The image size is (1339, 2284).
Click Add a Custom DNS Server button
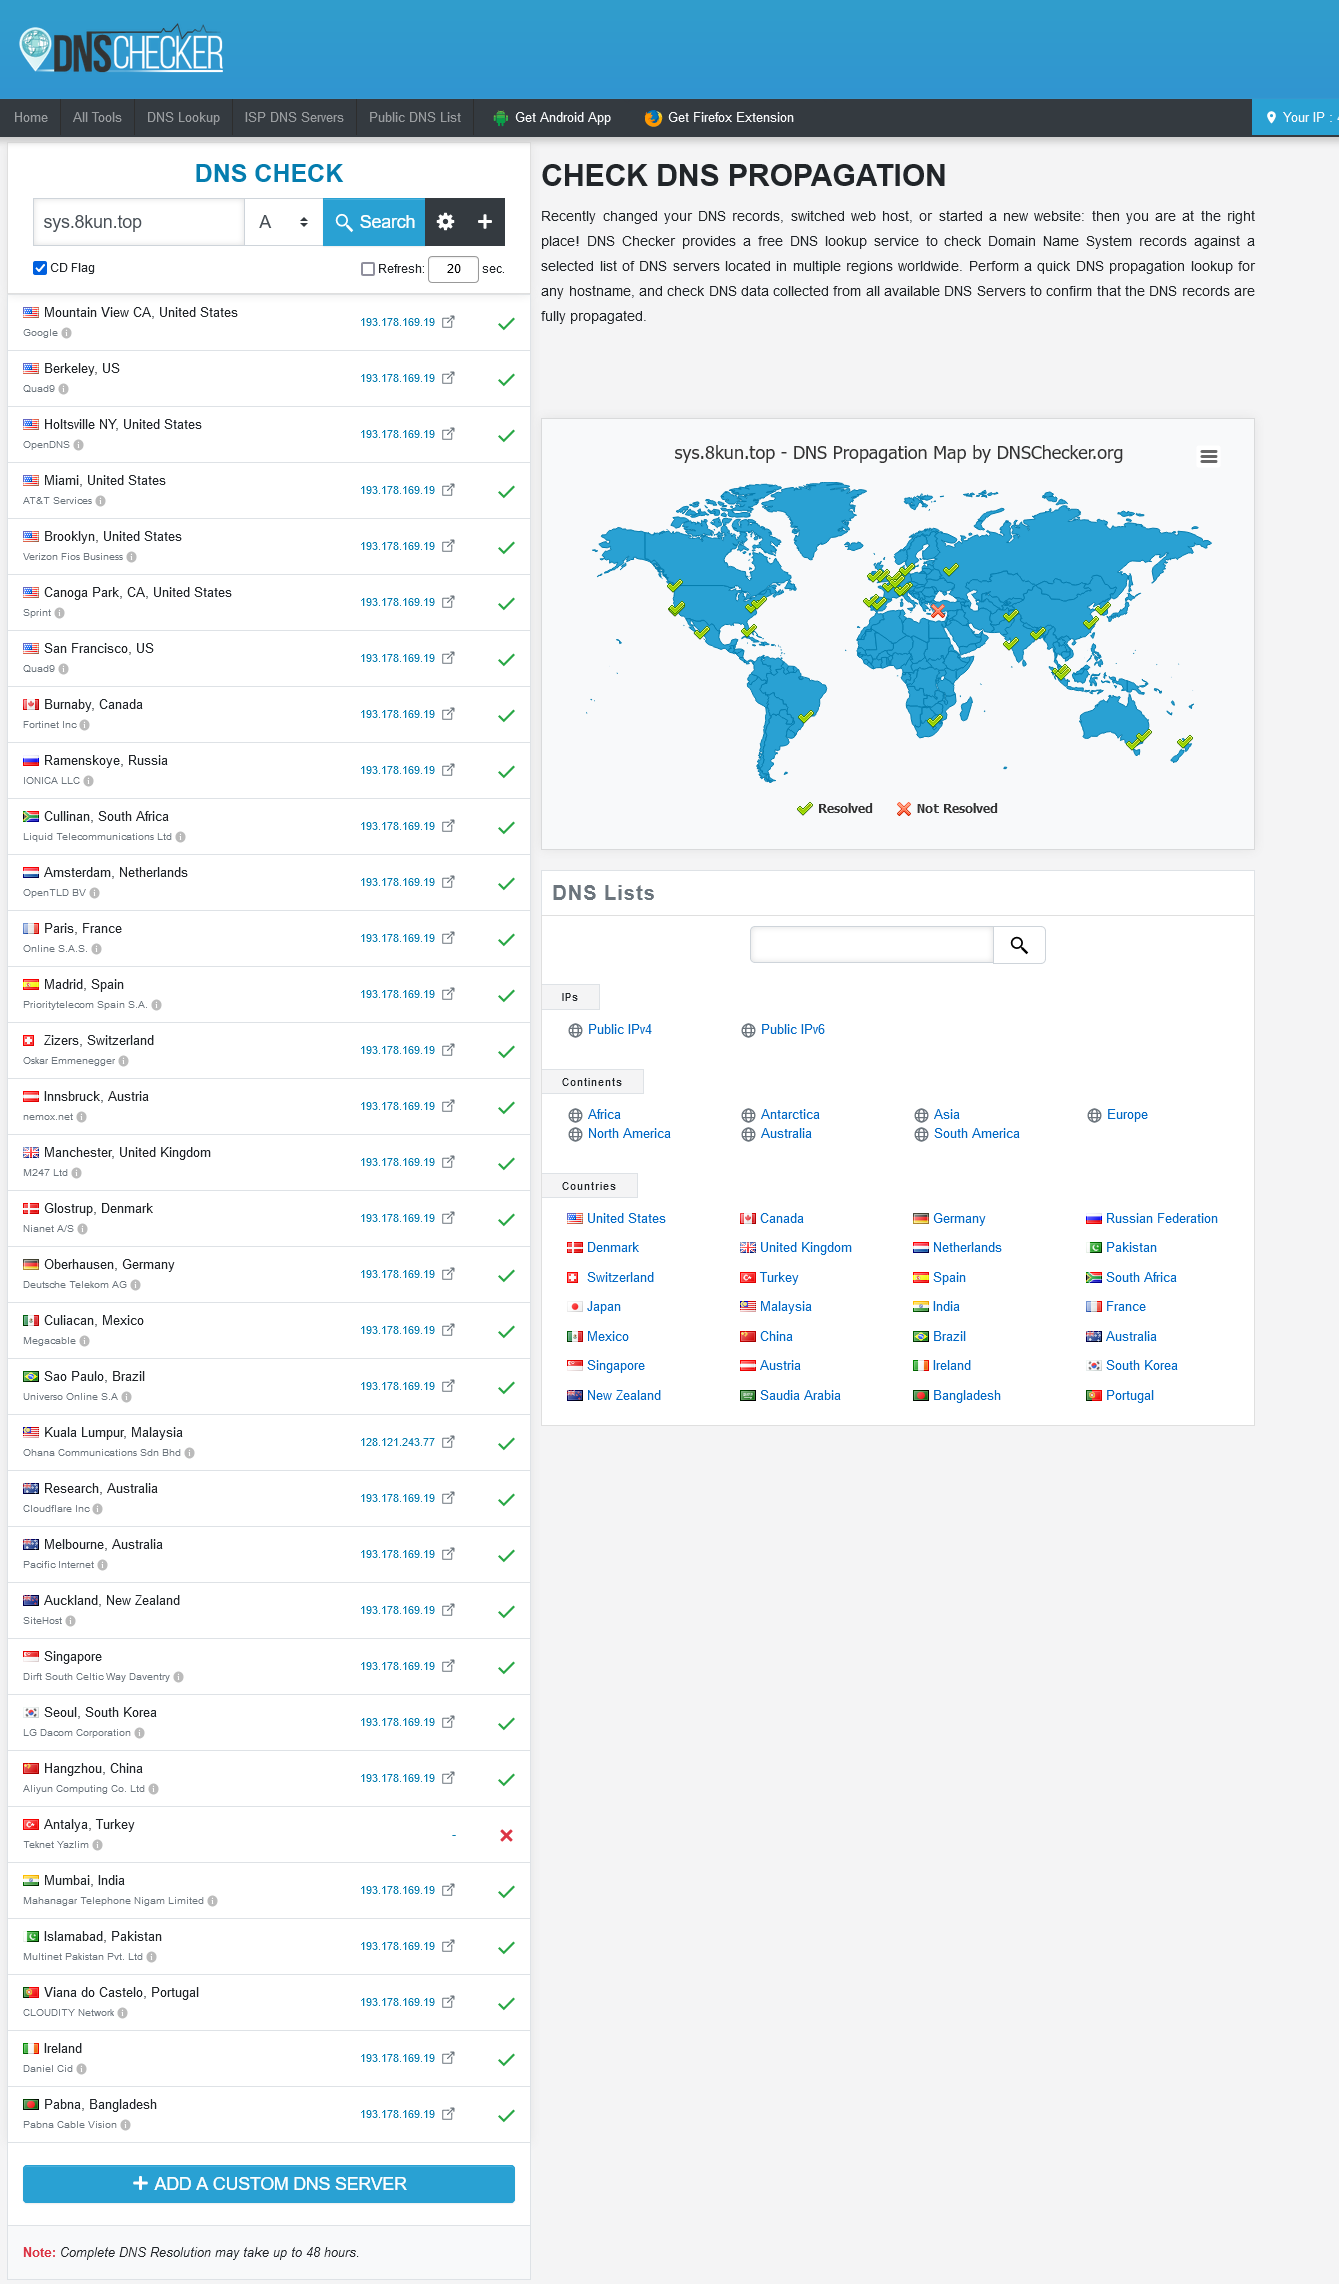[269, 2184]
